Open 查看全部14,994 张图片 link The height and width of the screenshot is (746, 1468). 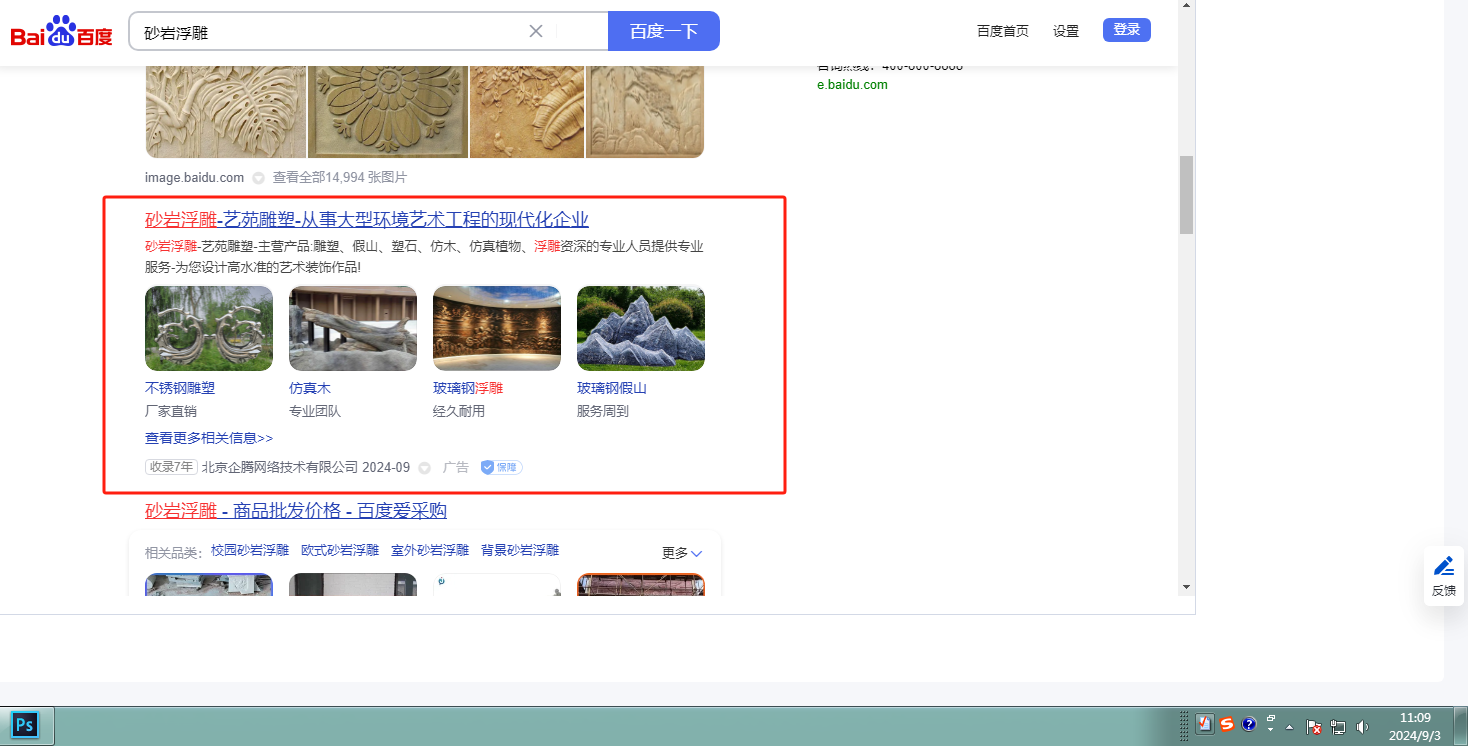340,178
